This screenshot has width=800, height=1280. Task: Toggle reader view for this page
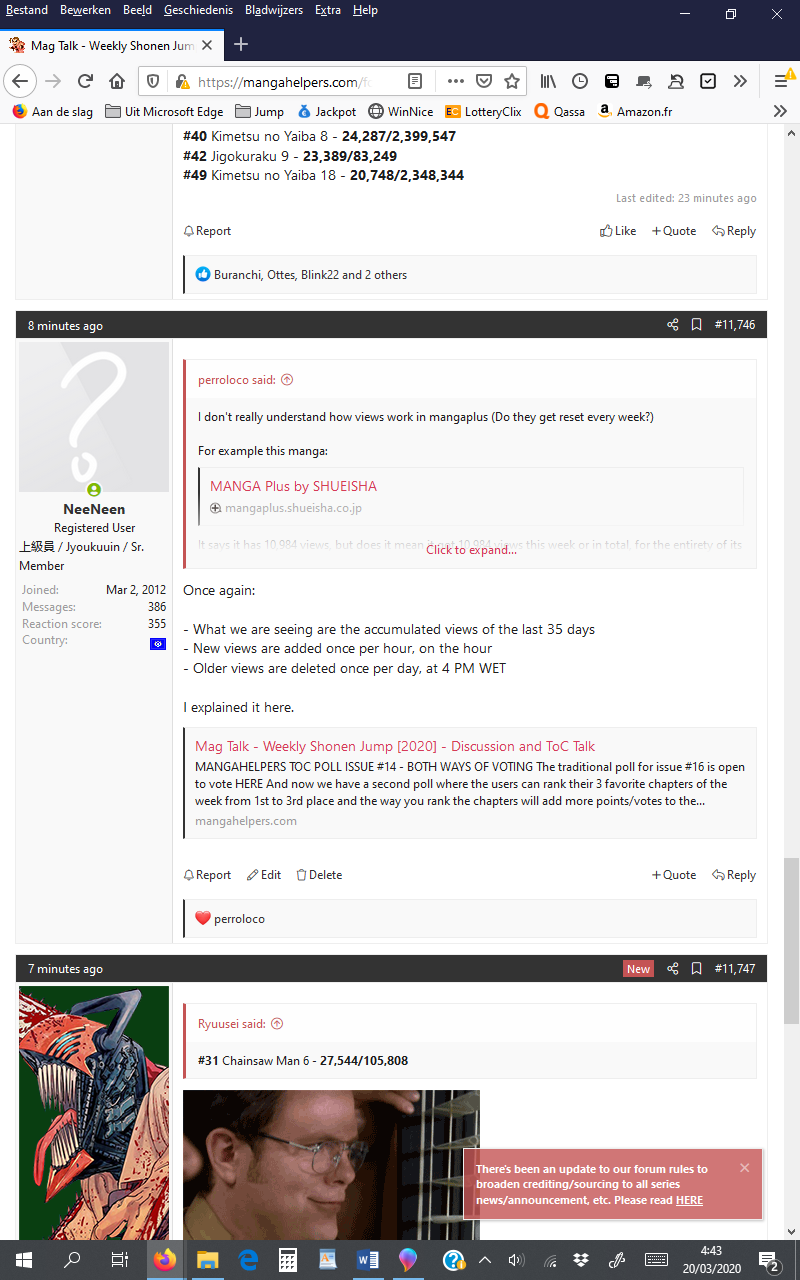coord(415,81)
